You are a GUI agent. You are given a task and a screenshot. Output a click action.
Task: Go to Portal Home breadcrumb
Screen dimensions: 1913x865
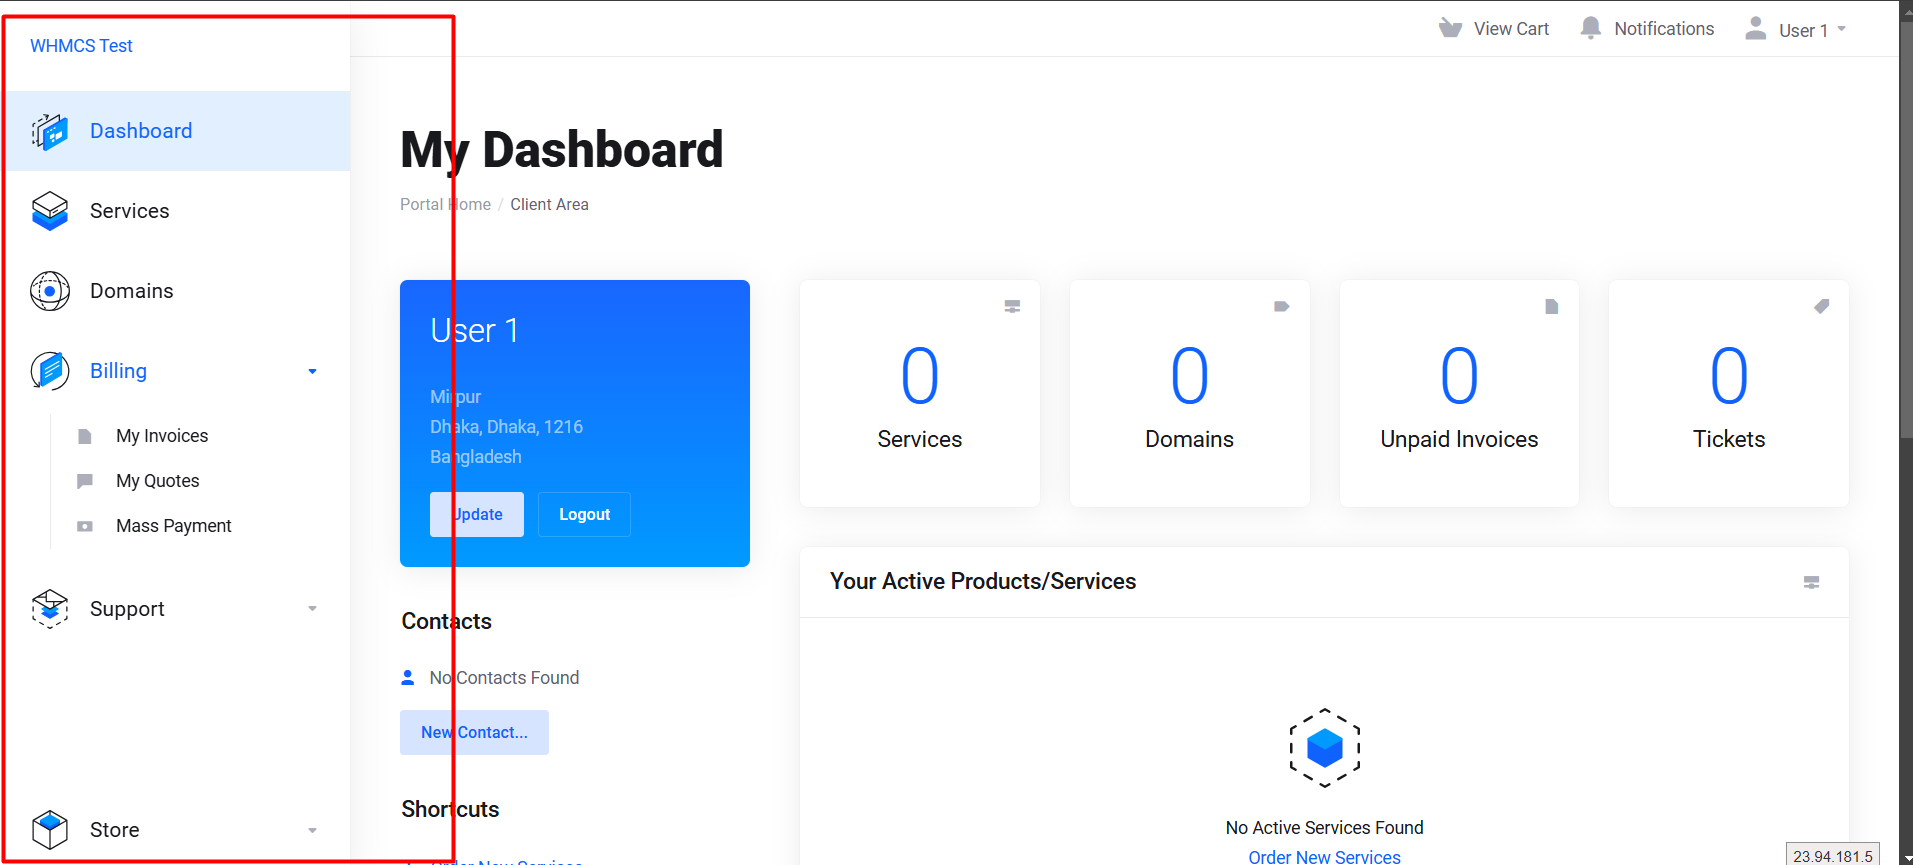(445, 204)
